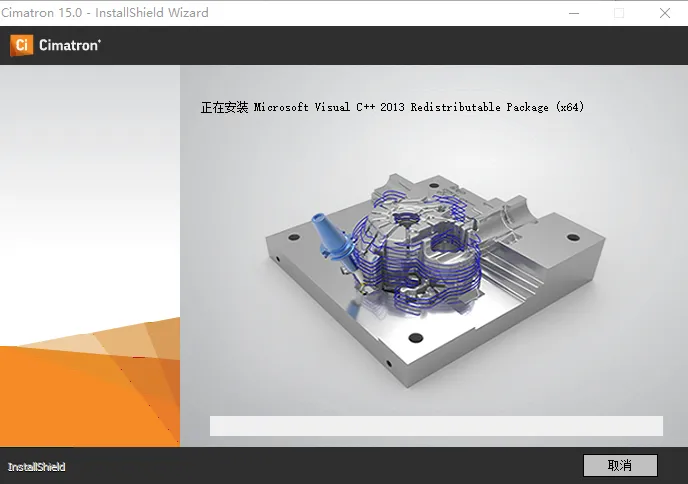
Task: Click the 取消 cancel button
Action: [620, 465]
